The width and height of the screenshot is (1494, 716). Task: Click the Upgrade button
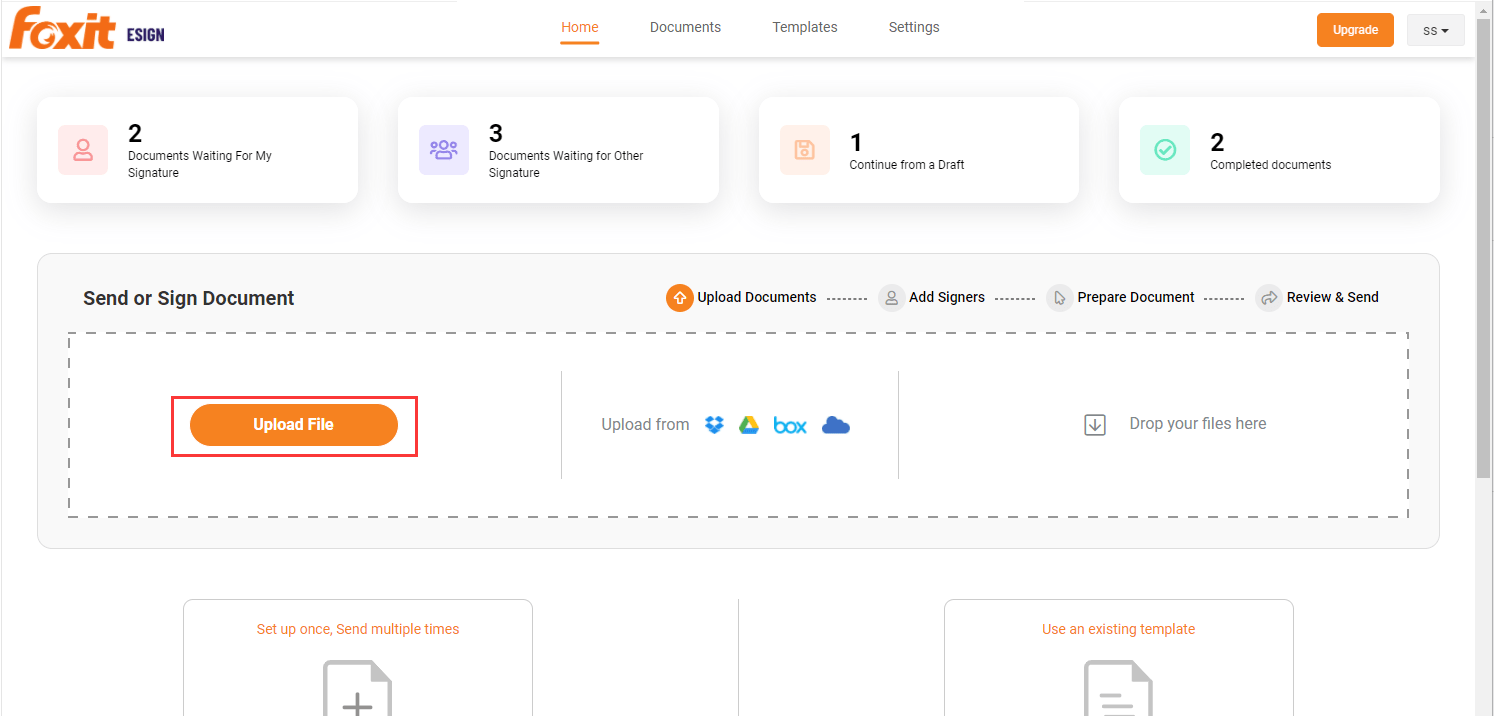[1355, 29]
